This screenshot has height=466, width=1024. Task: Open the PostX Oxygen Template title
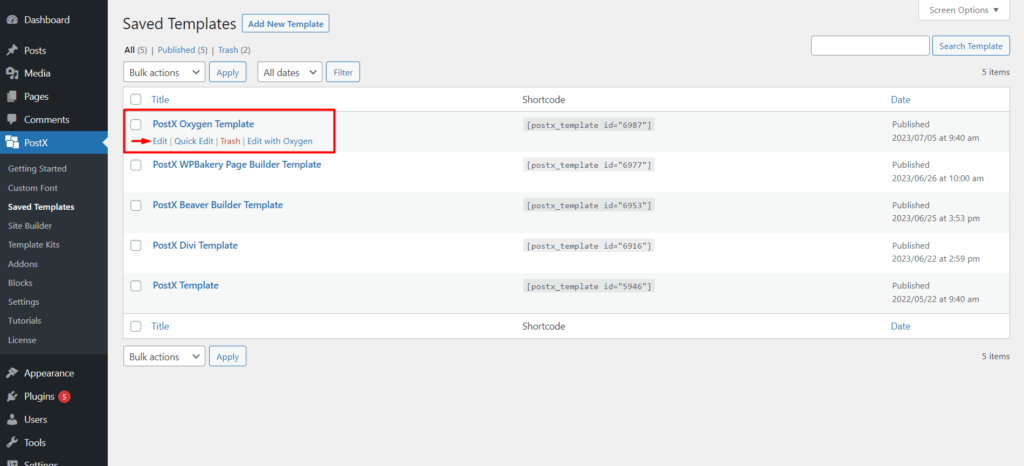(x=203, y=123)
